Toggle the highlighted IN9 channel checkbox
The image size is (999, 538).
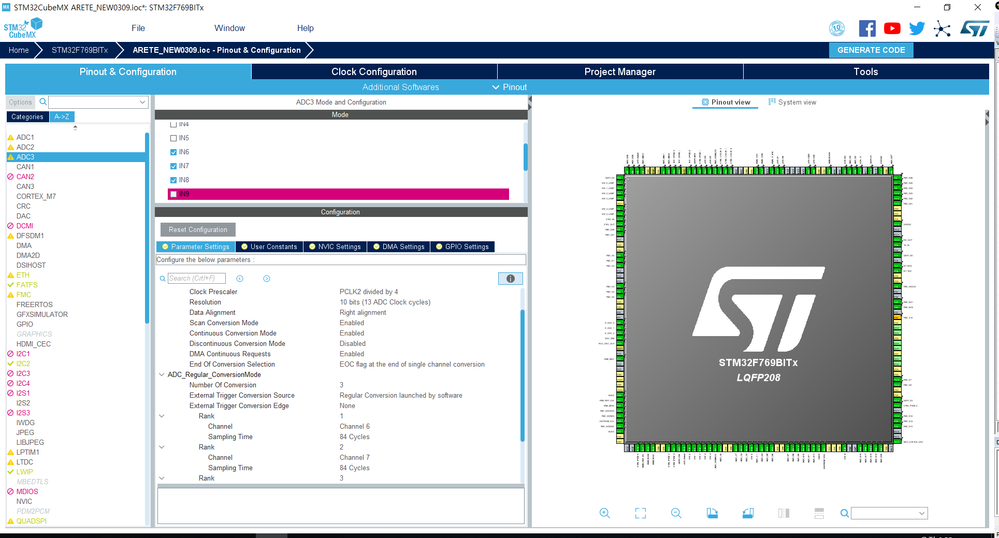tap(173, 194)
